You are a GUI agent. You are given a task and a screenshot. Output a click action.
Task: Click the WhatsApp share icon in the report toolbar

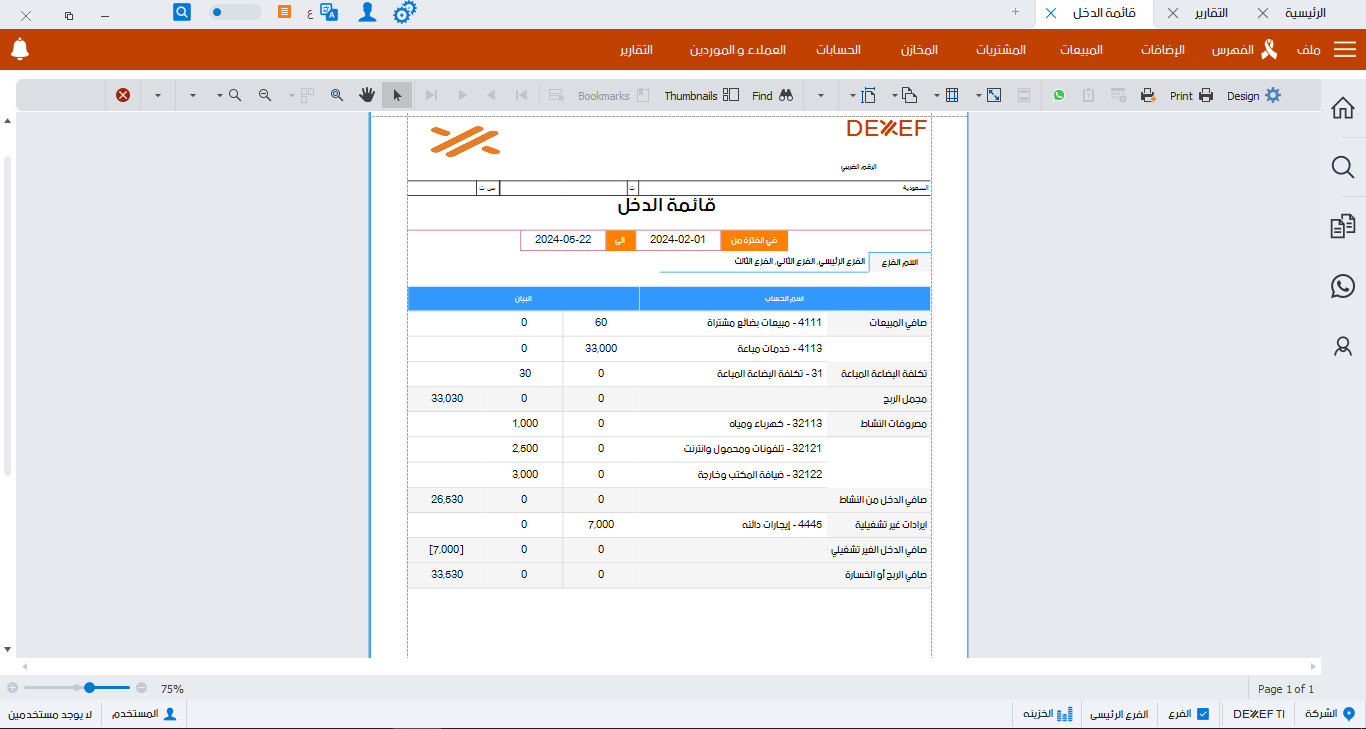[1060, 95]
